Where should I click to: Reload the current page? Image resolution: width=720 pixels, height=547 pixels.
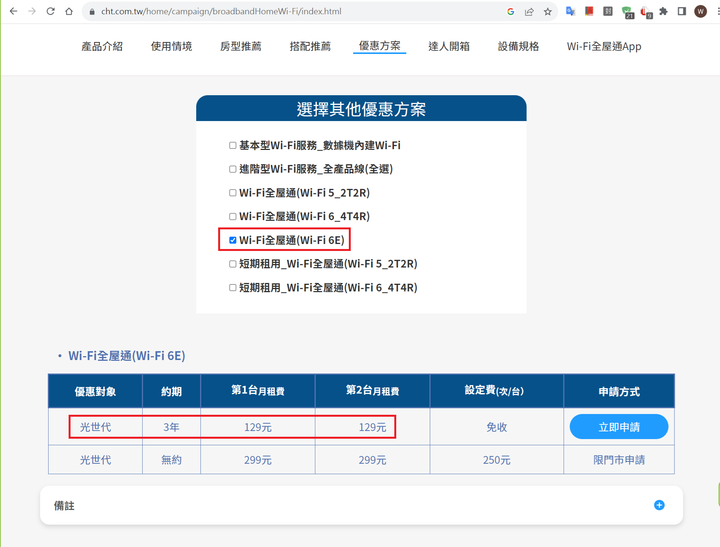click(51, 11)
